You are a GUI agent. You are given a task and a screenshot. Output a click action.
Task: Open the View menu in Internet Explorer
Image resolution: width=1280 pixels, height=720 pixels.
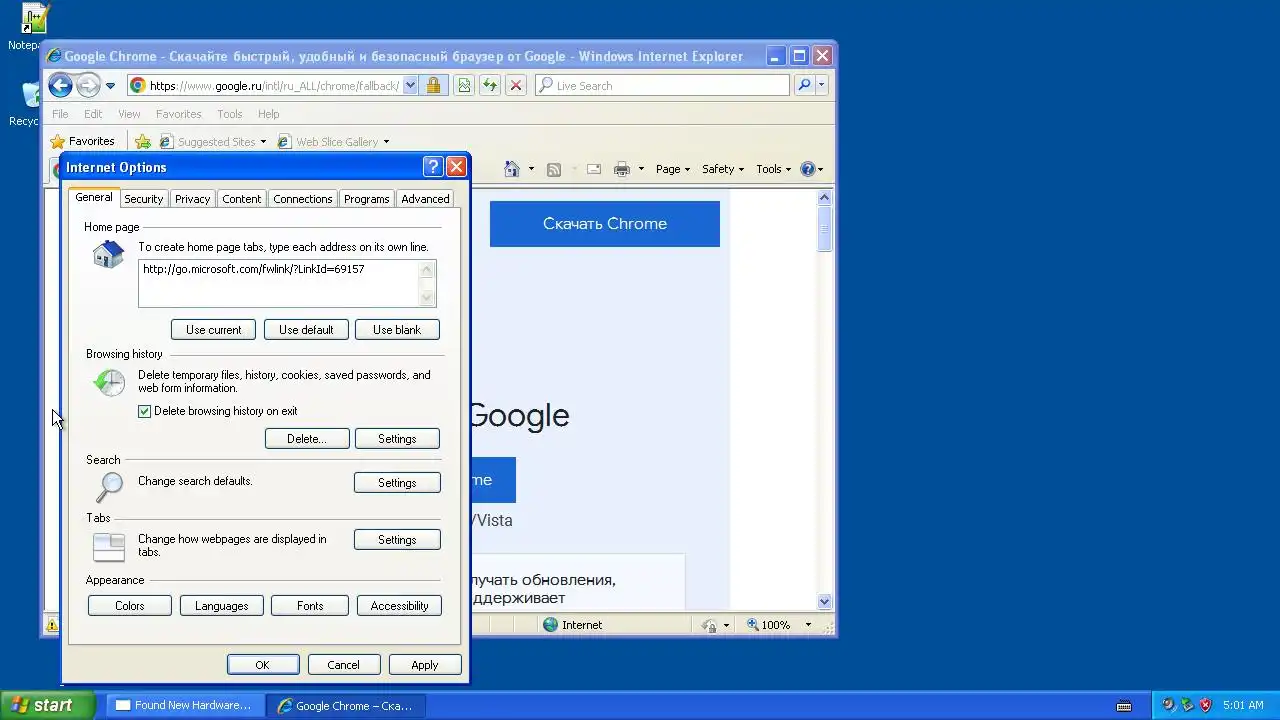click(x=129, y=114)
